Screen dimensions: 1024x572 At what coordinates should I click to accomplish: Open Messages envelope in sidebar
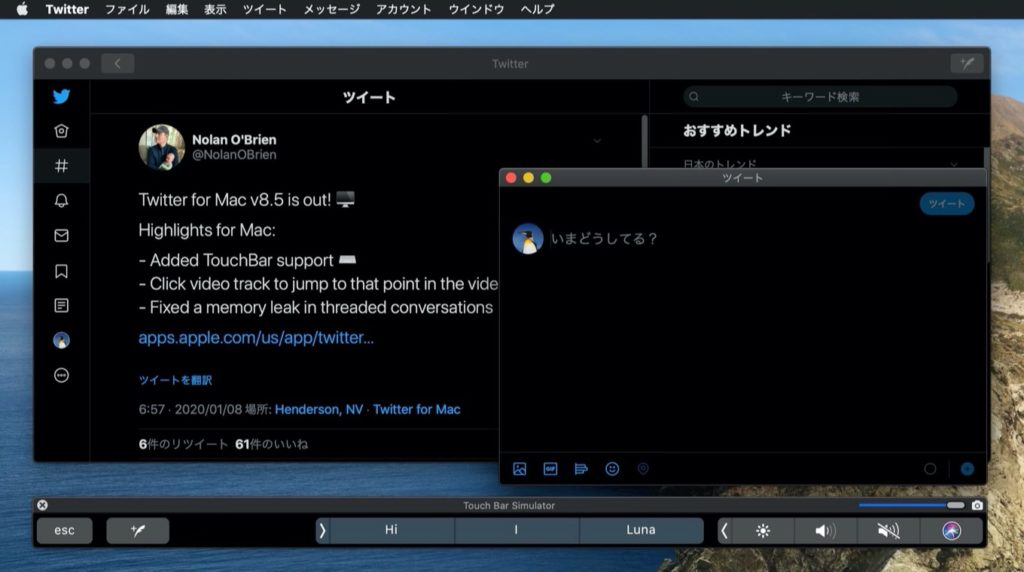tap(61, 236)
